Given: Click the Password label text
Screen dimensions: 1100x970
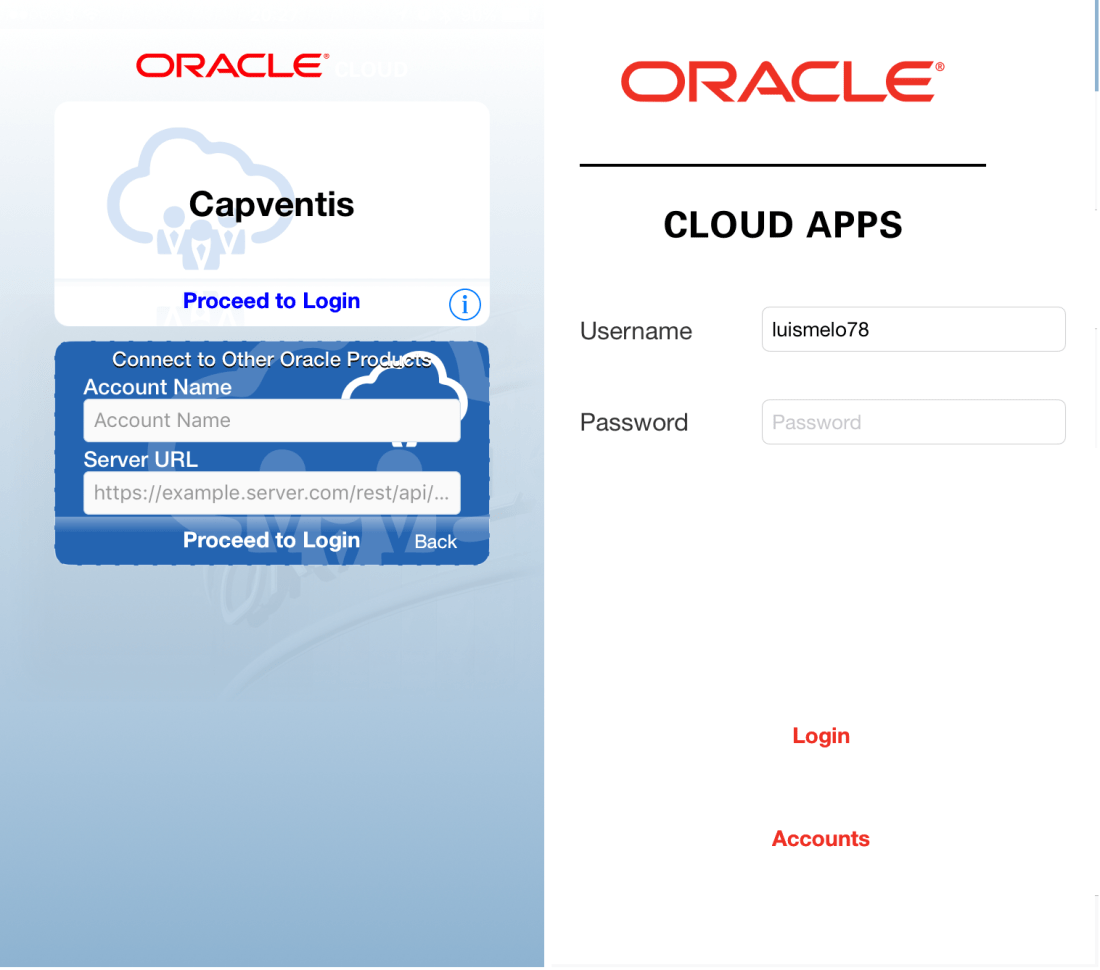Looking at the screenshot, I should point(633,422).
